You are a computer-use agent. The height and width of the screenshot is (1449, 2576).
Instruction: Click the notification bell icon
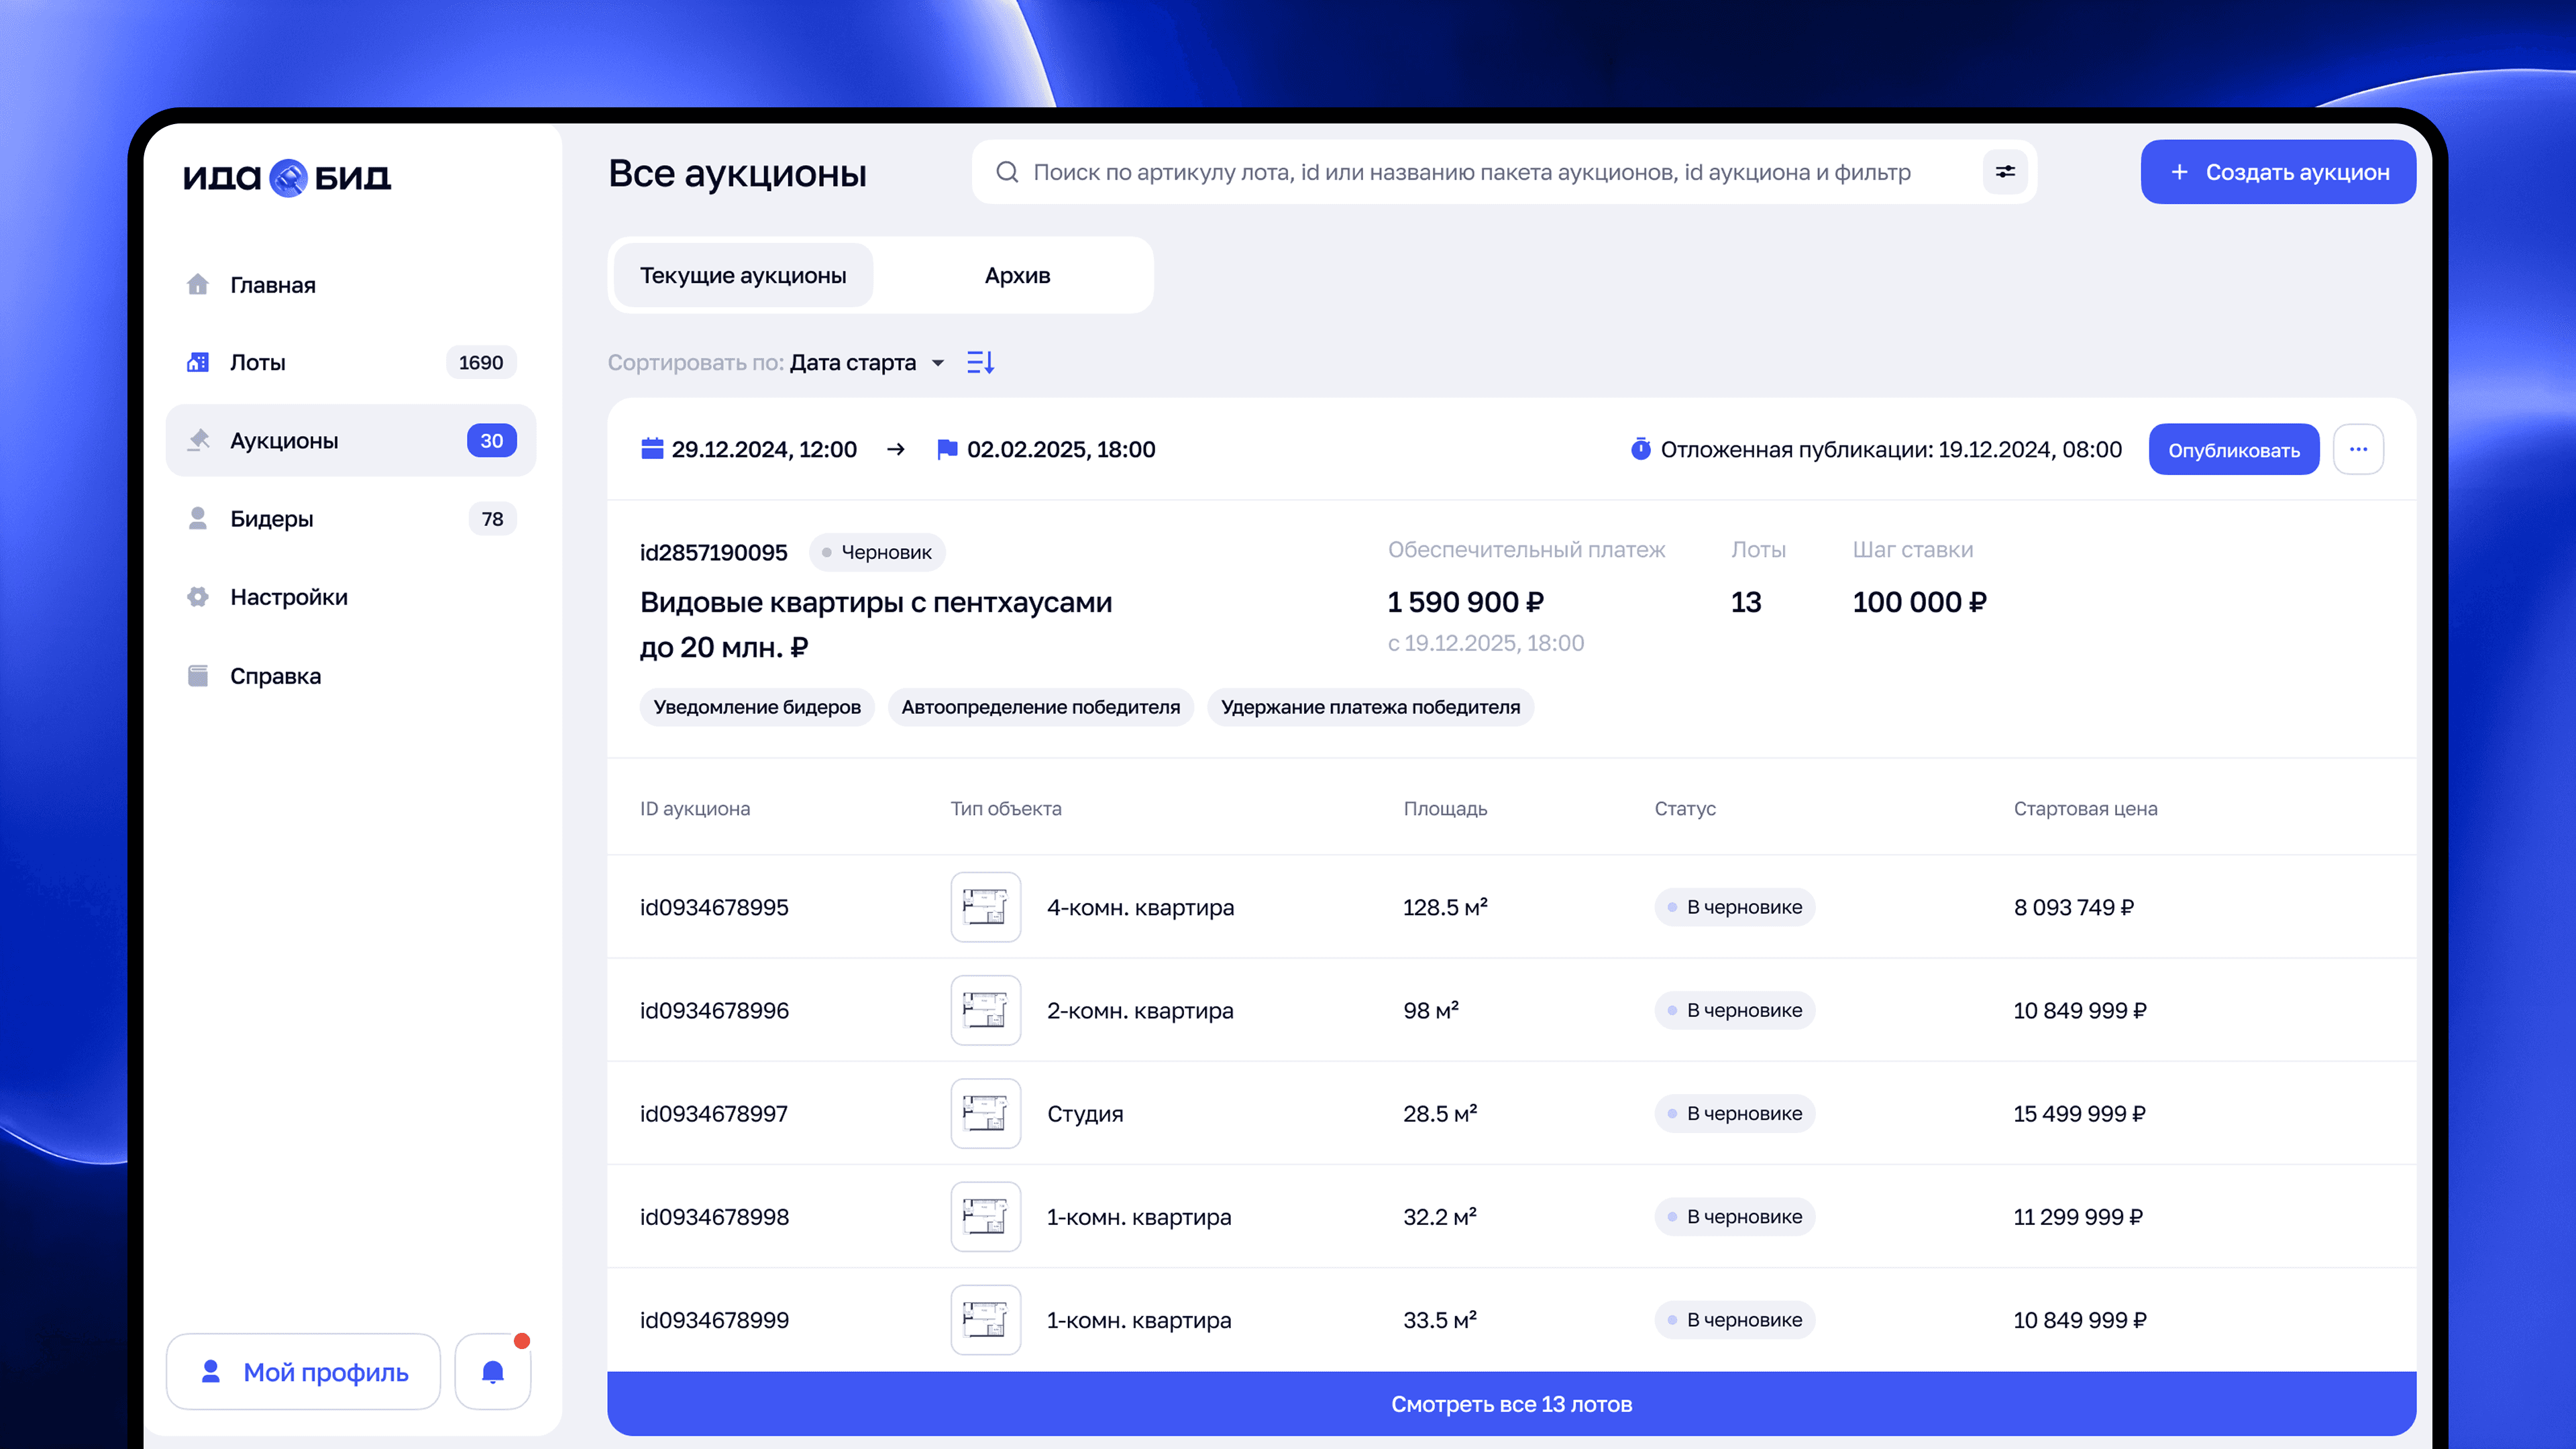coord(492,1372)
